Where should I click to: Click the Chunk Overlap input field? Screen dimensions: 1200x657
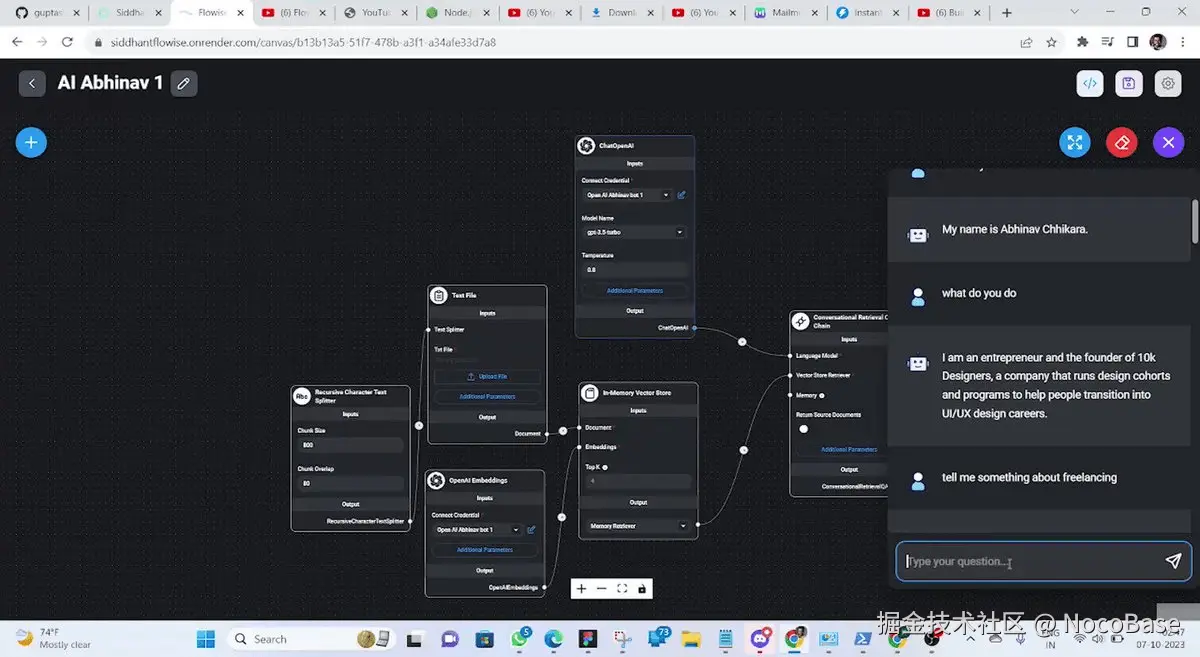click(350, 483)
